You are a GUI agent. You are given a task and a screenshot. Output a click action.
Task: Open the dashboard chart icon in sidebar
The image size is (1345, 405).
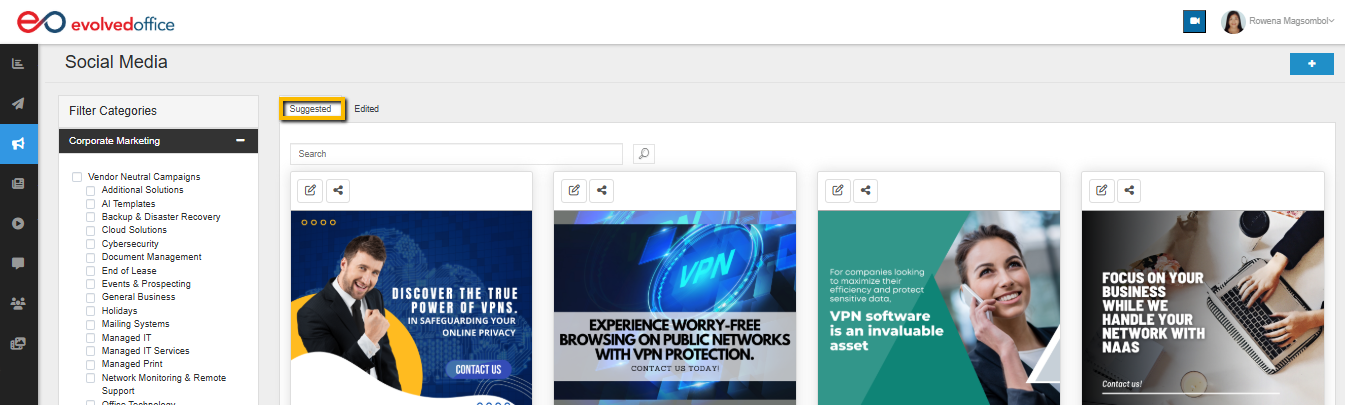click(x=18, y=64)
